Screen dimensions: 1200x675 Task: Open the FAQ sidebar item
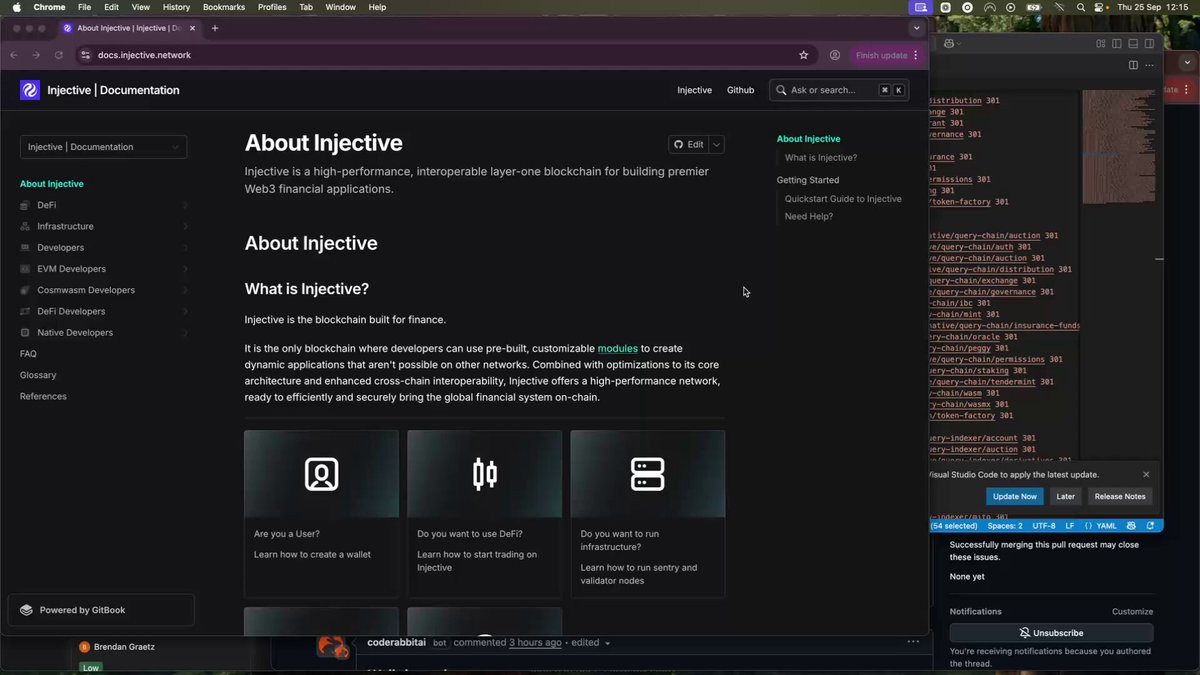click(x=28, y=354)
